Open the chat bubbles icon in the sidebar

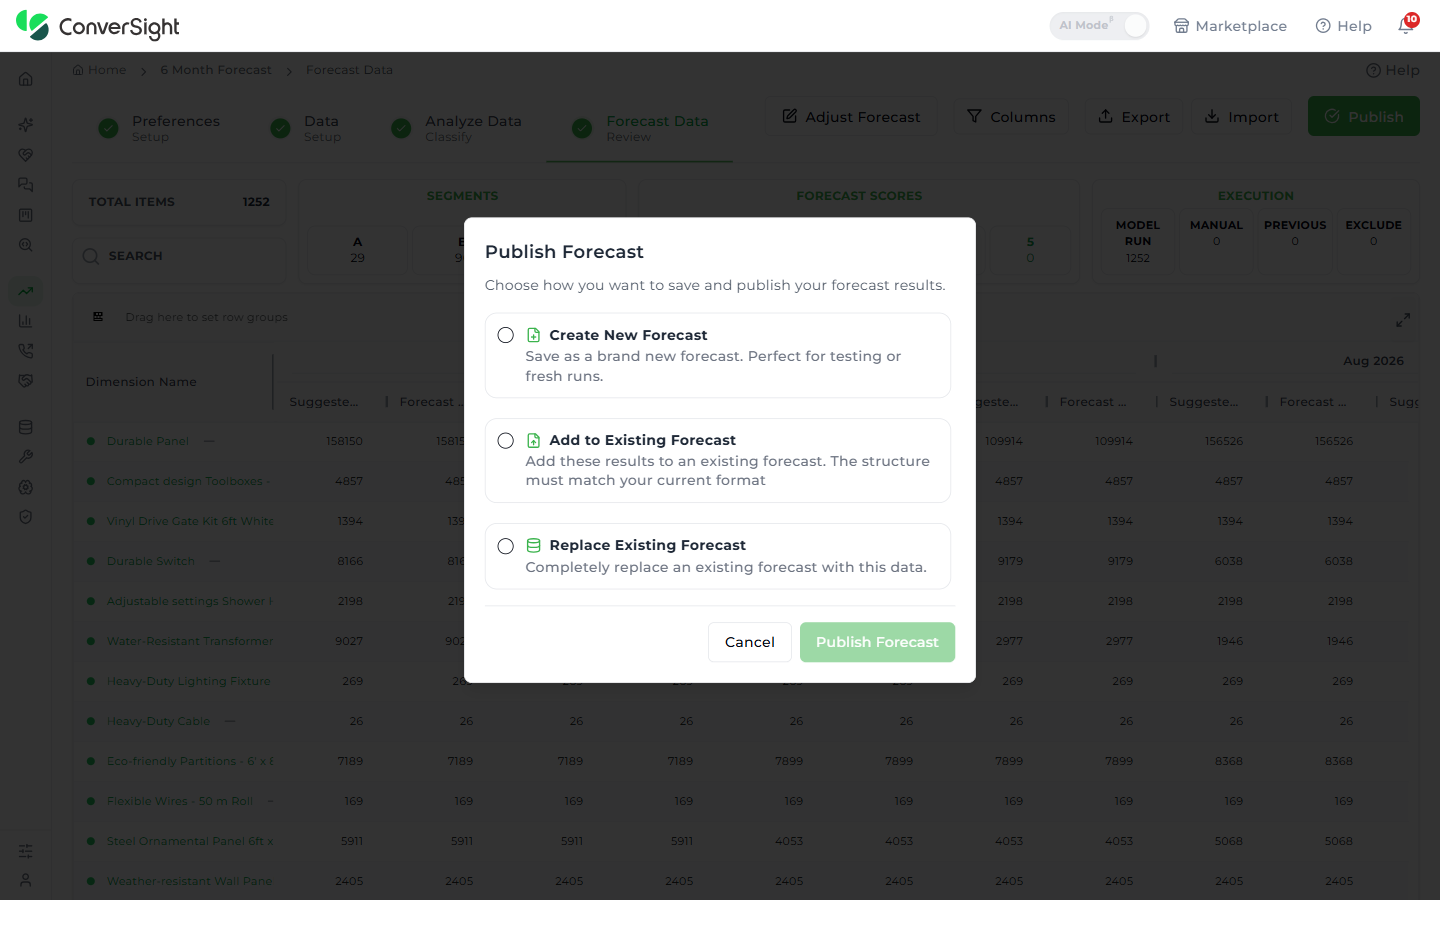pos(26,185)
